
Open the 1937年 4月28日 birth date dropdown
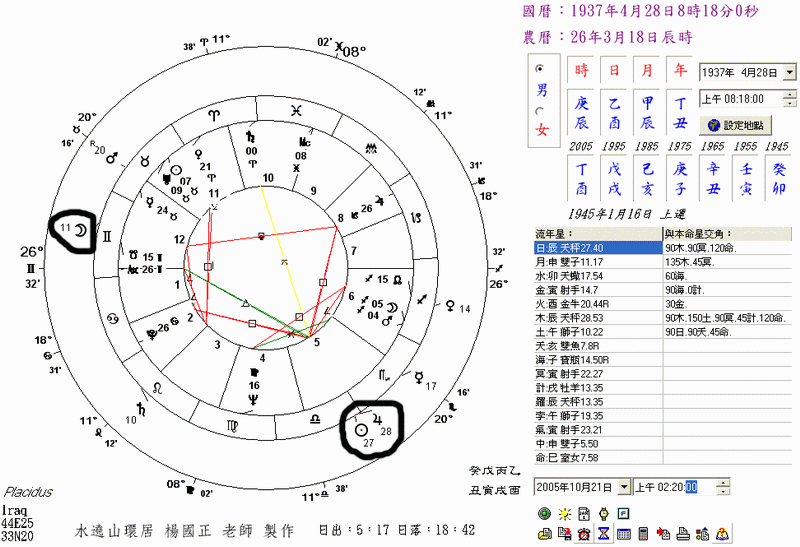pyautogui.click(x=790, y=73)
